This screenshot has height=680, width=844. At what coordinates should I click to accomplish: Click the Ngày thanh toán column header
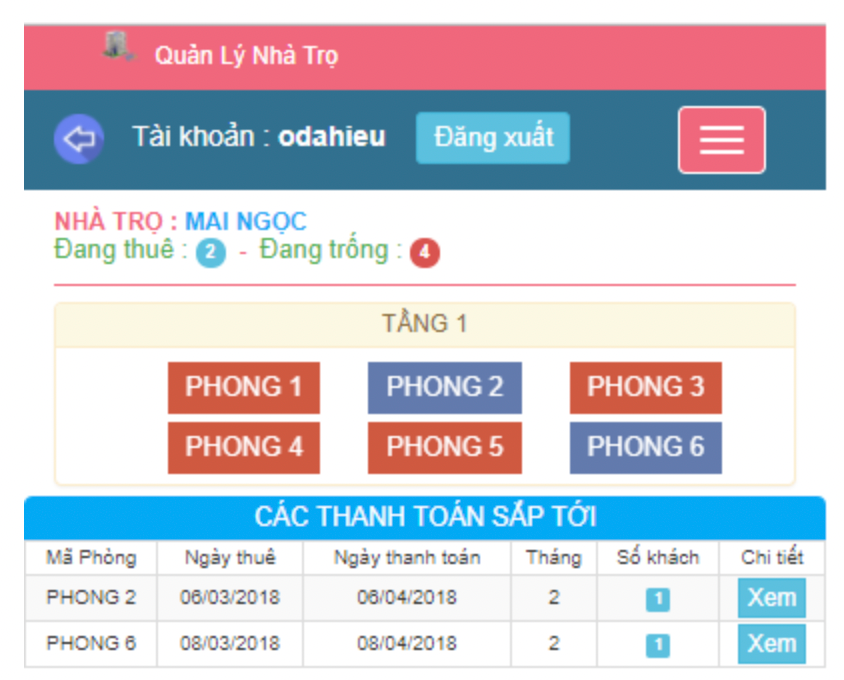tap(407, 557)
